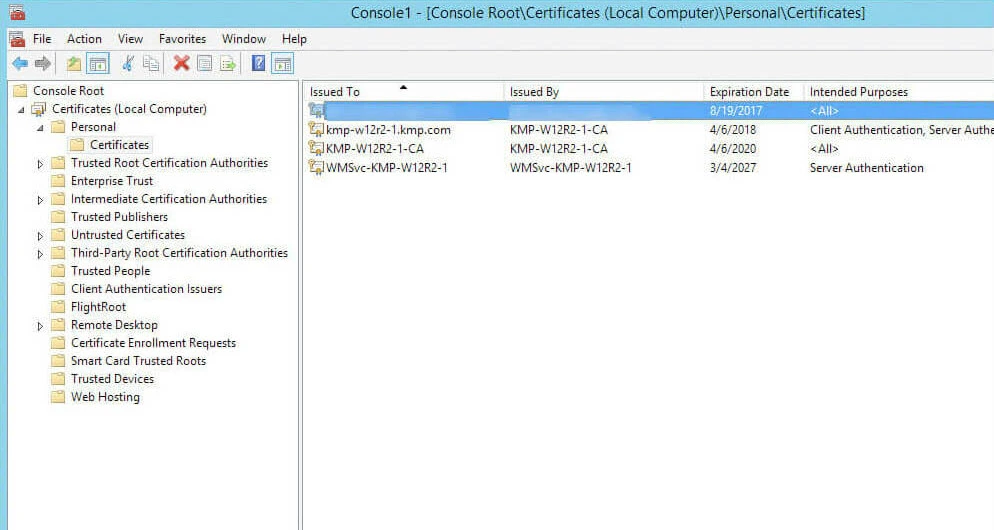Select the WMSvc-KMP-W12R2-1 name in Issued To

(387, 168)
